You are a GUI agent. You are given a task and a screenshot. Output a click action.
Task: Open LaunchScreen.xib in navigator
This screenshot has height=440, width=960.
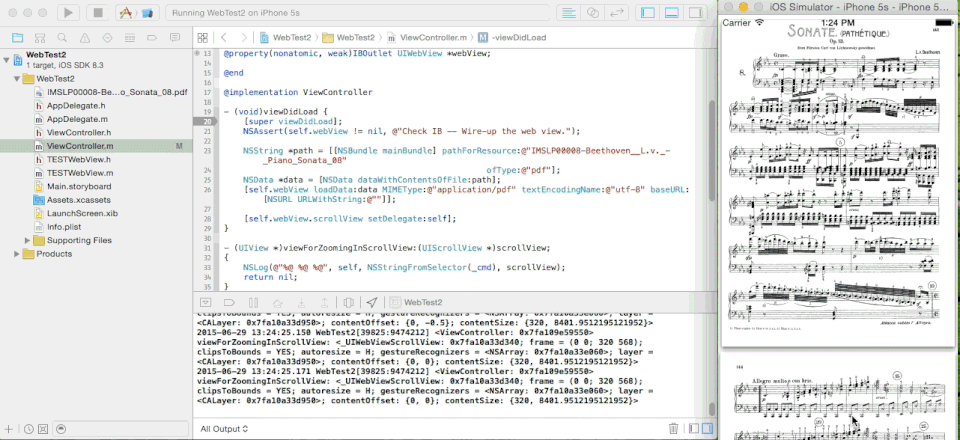pyautogui.click(x=75, y=214)
